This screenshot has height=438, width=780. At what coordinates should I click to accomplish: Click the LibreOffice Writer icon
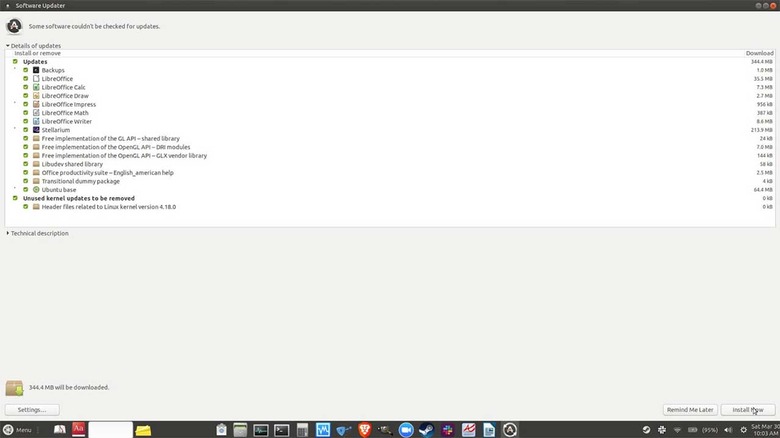pyautogui.click(x=36, y=121)
